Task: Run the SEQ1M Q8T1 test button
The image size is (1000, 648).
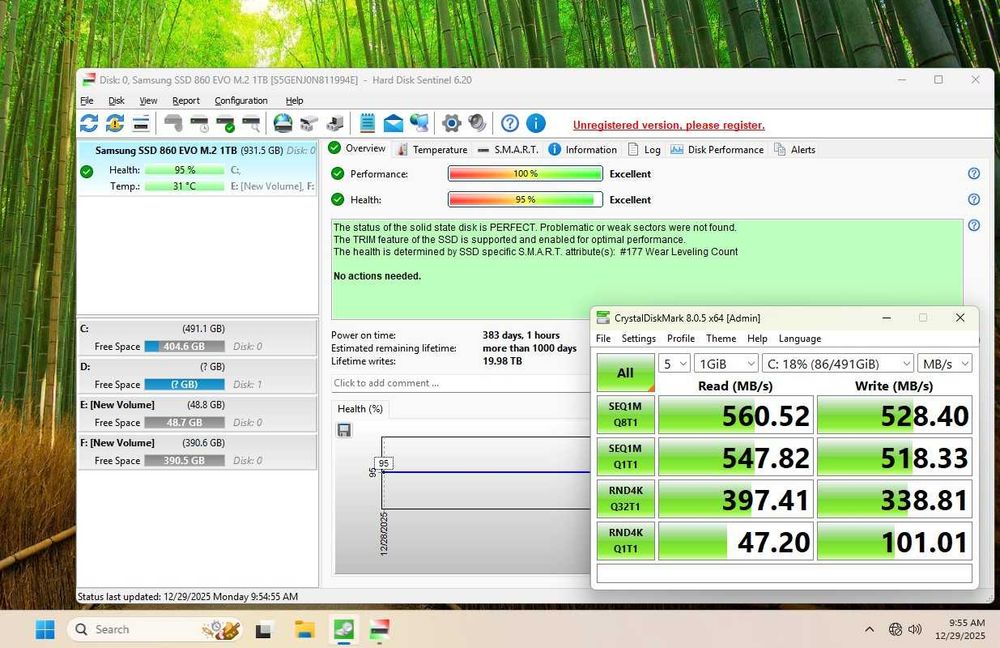Action: [x=626, y=415]
